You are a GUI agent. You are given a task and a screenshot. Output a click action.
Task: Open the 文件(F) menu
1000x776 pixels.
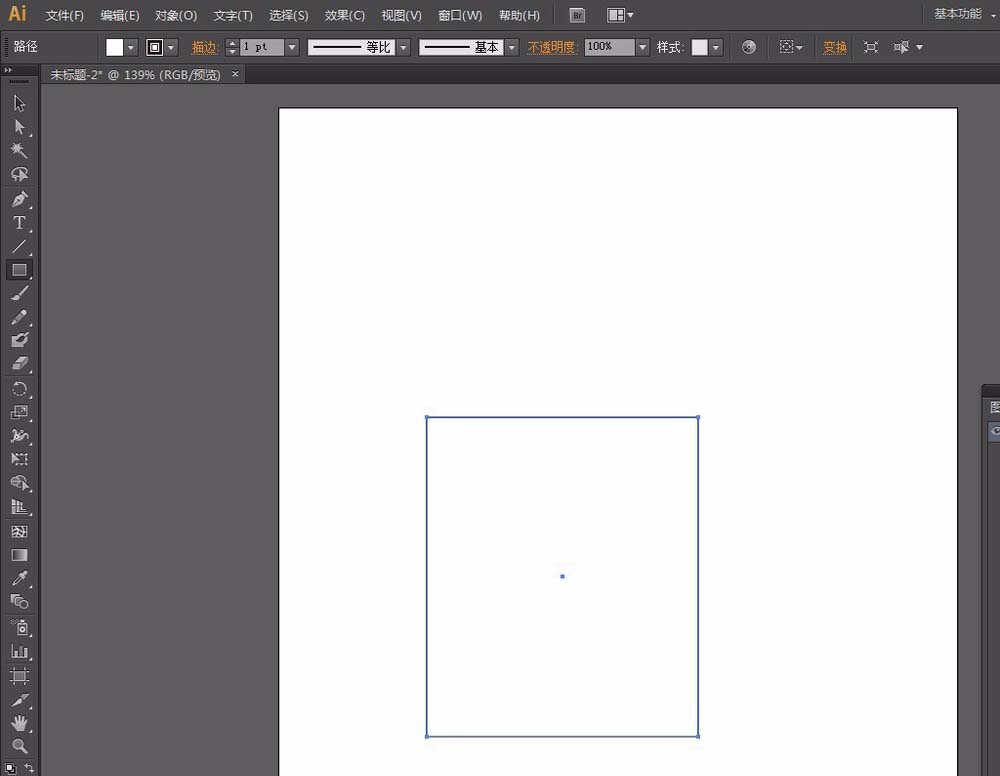[x=64, y=15]
